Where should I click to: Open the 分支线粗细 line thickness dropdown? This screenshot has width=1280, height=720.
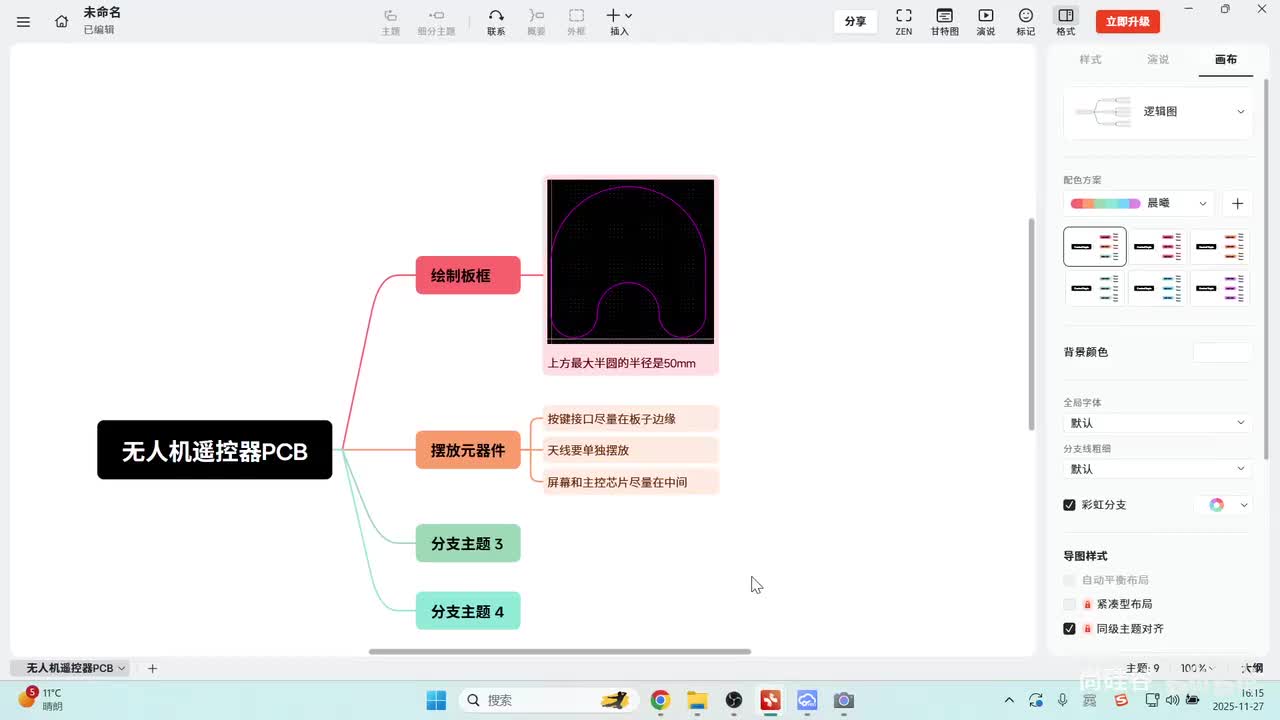click(x=1158, y=469)
